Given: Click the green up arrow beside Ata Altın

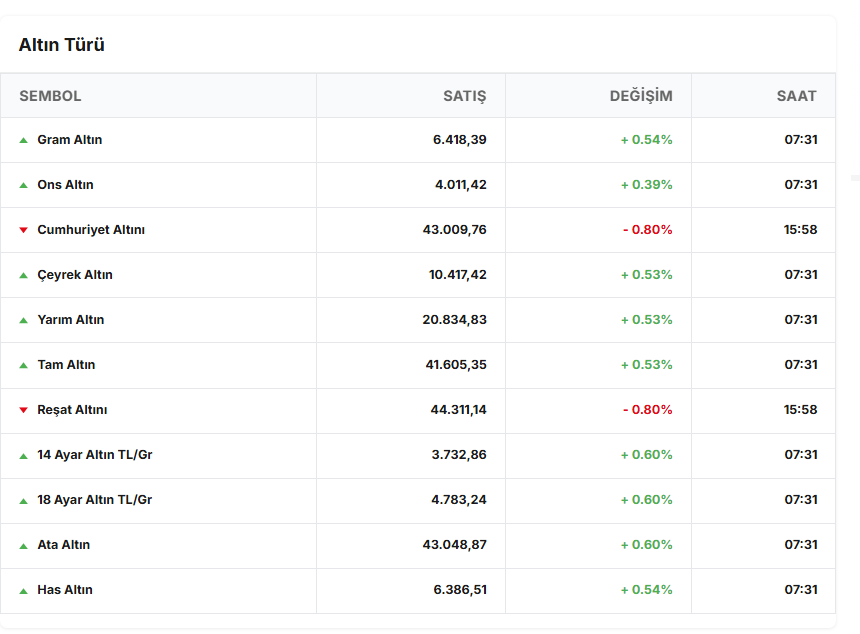Looking at the screenshot, I should [24, 546].
